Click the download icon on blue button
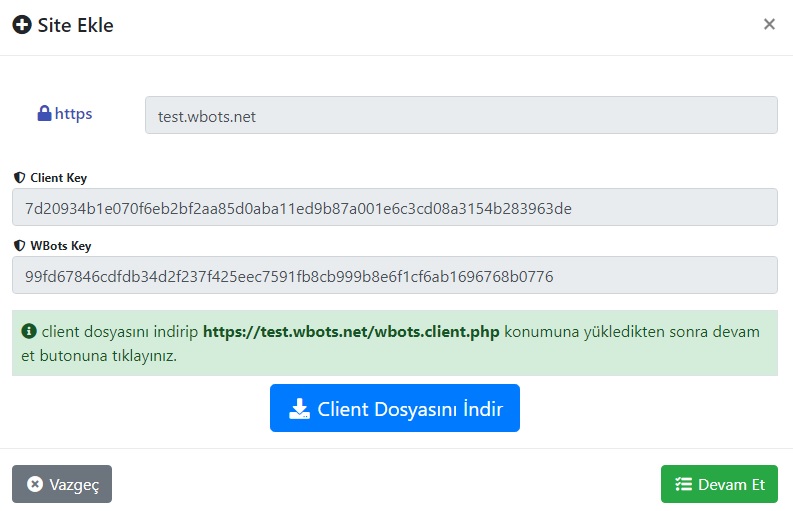 (x=299, y=409)
